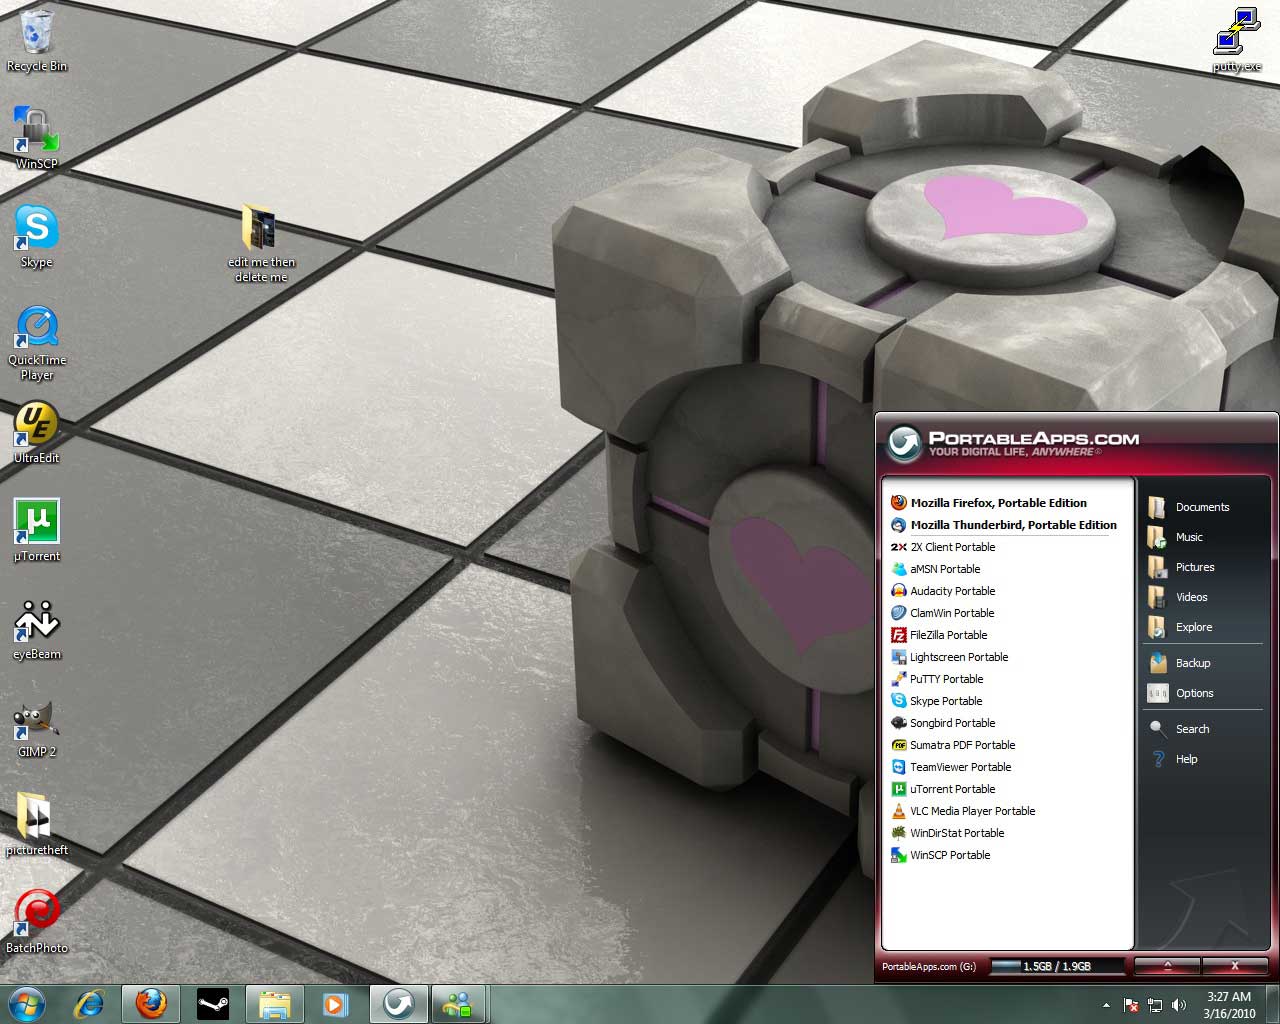The width and height of the screenshot is (1280, 1024).
Task: Select the WinSCP desktop shortcut
Action: (x=37, y=138)
